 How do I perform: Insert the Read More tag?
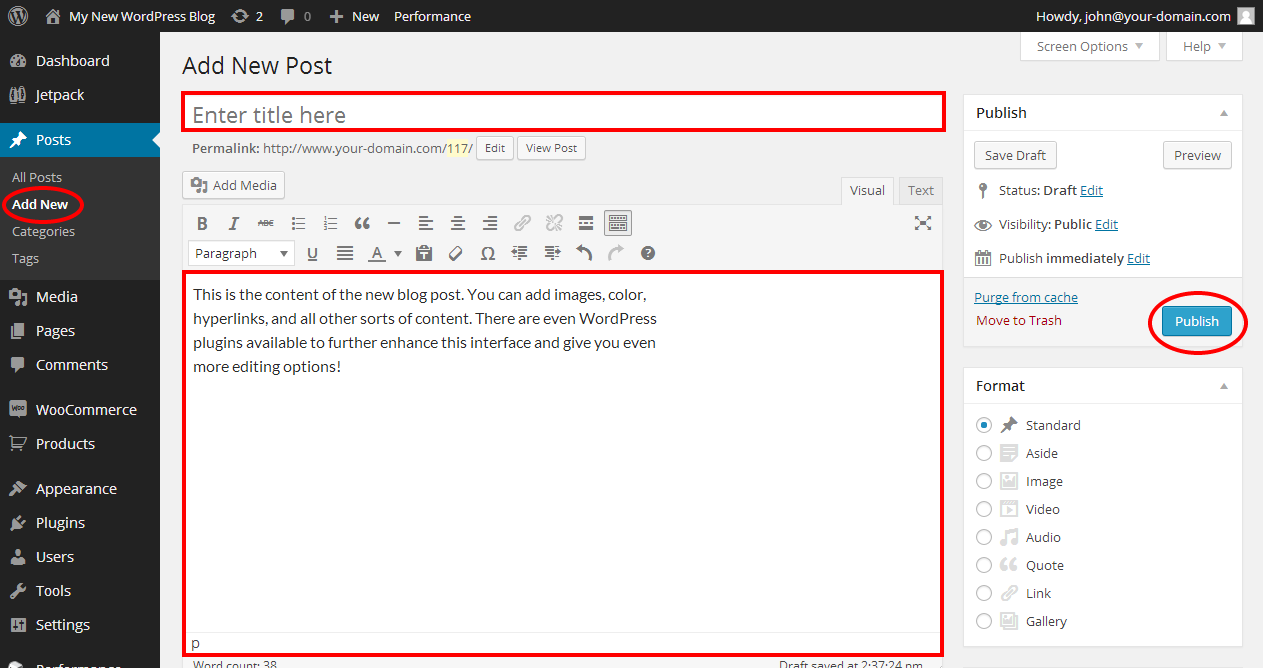click(x=585, y=222)
